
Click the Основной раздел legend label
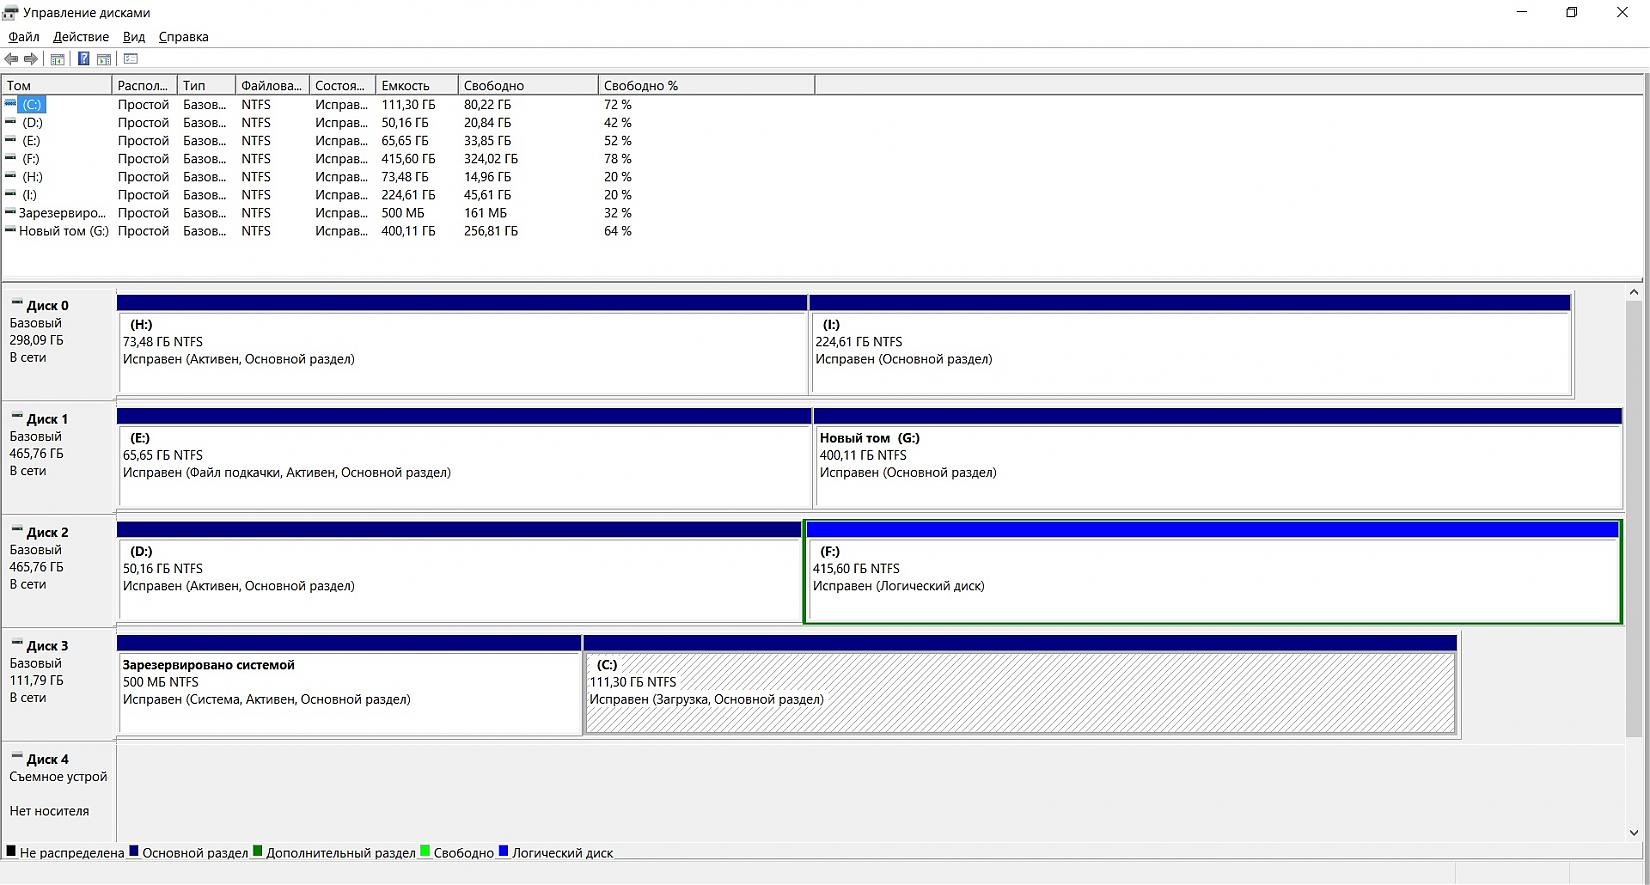click(x=195, y=853)
